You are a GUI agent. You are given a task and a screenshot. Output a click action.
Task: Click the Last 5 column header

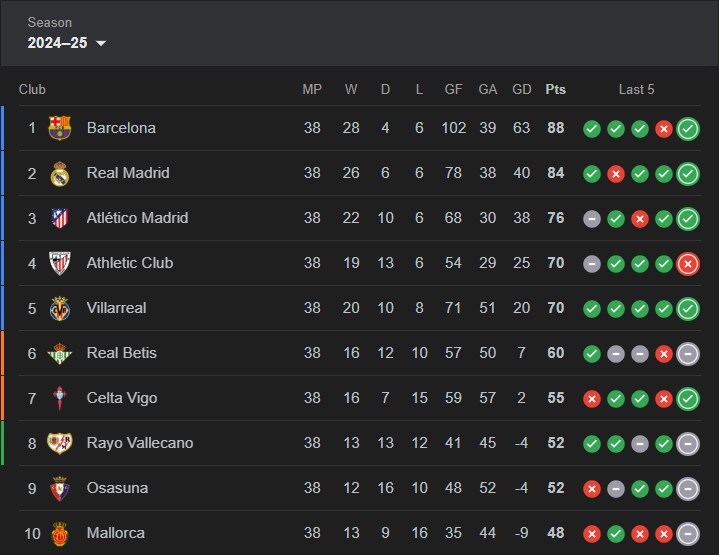636,89
